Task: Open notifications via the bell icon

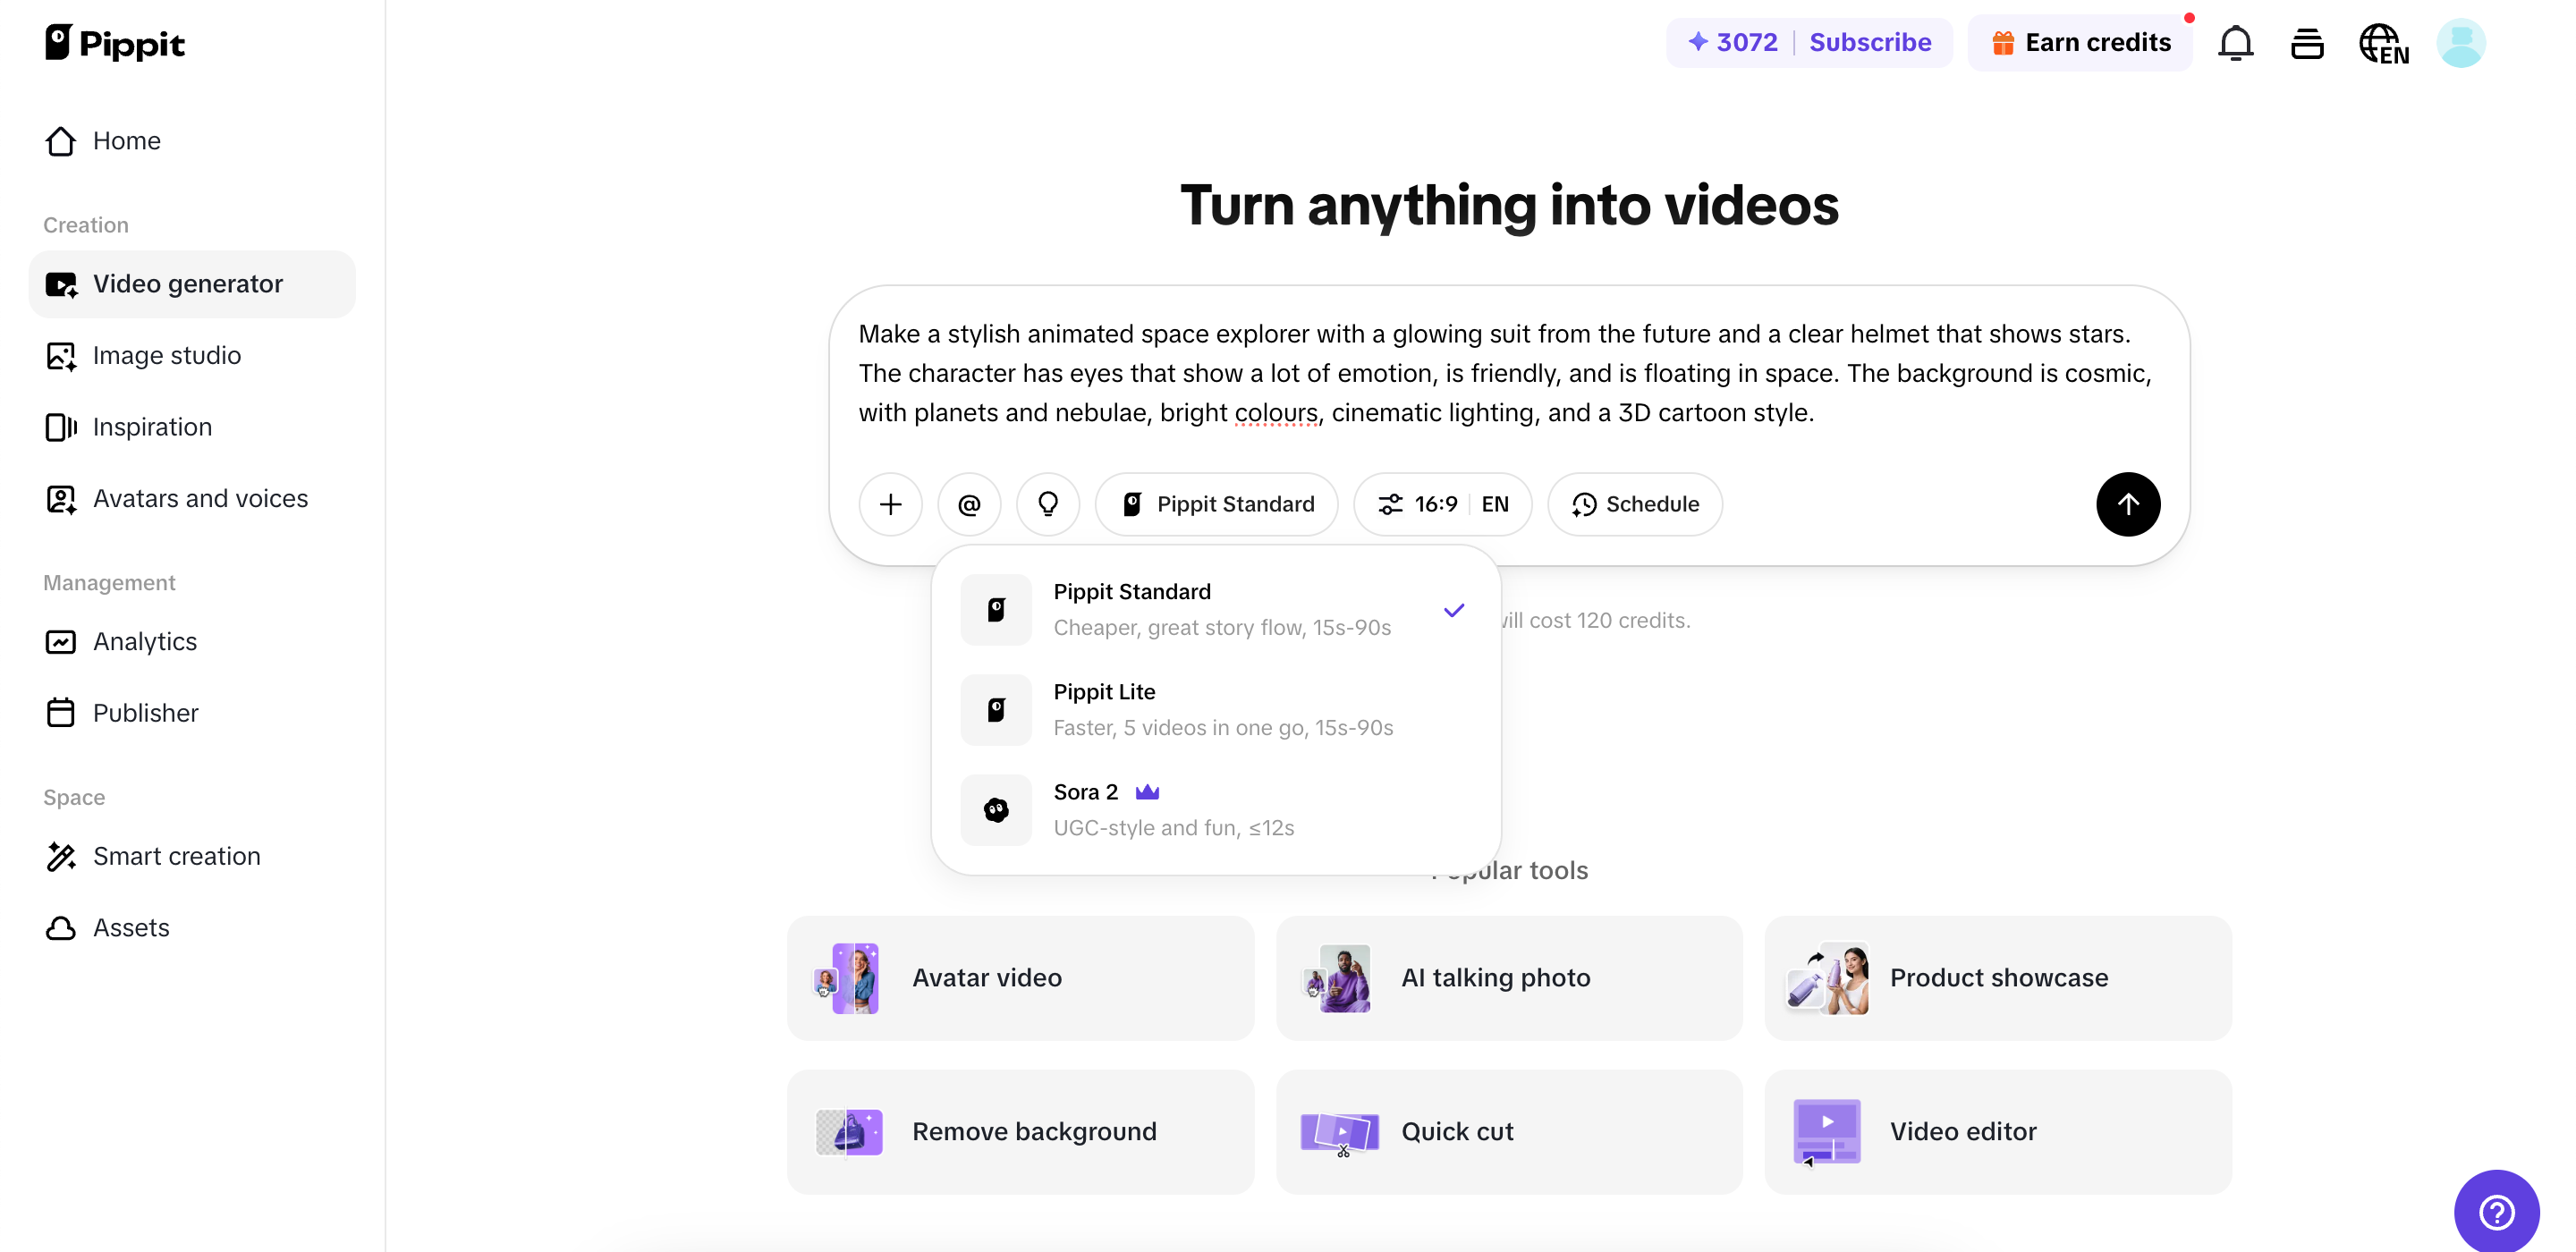Action: click(2235, 42)
